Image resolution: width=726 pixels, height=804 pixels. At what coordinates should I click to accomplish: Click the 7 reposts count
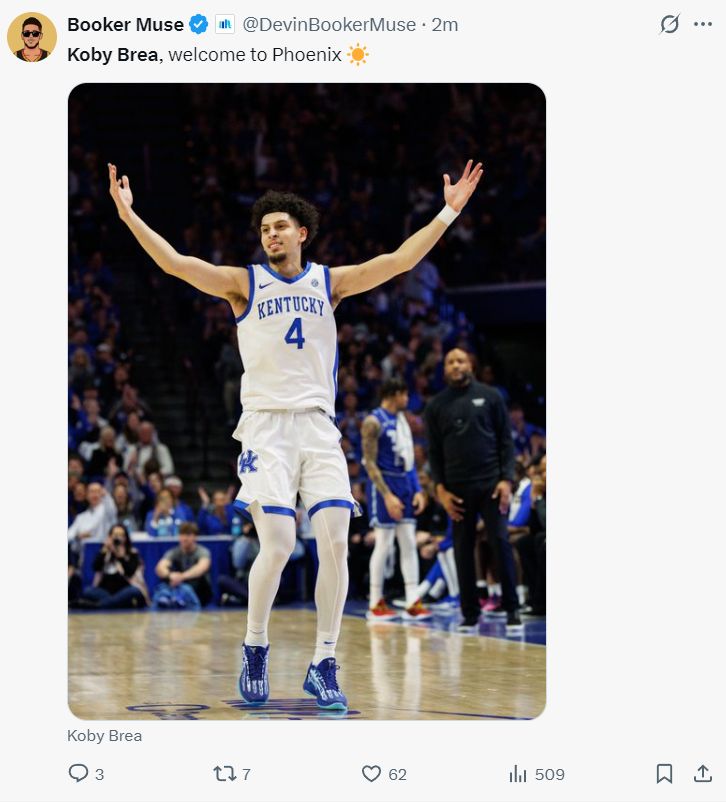pyautogui.click(x=246, y=774)
